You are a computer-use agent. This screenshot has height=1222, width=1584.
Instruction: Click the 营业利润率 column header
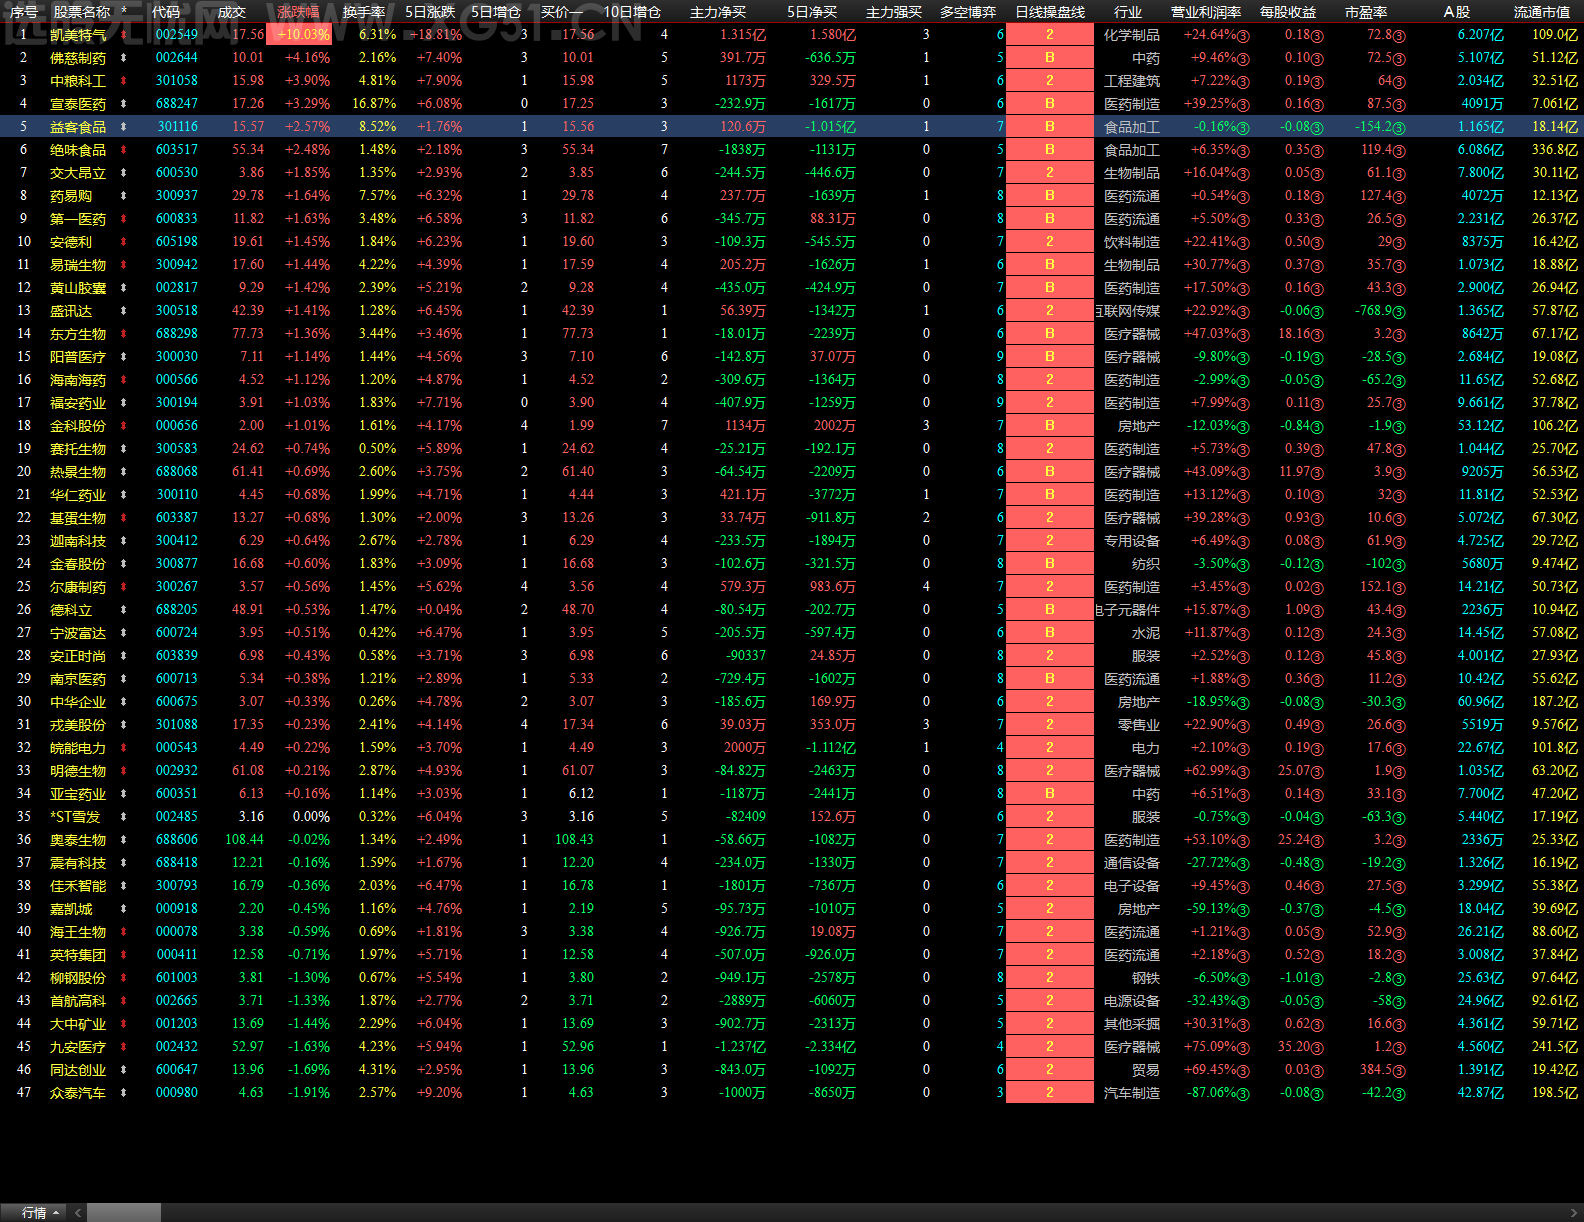click(x=1206, y=12)
